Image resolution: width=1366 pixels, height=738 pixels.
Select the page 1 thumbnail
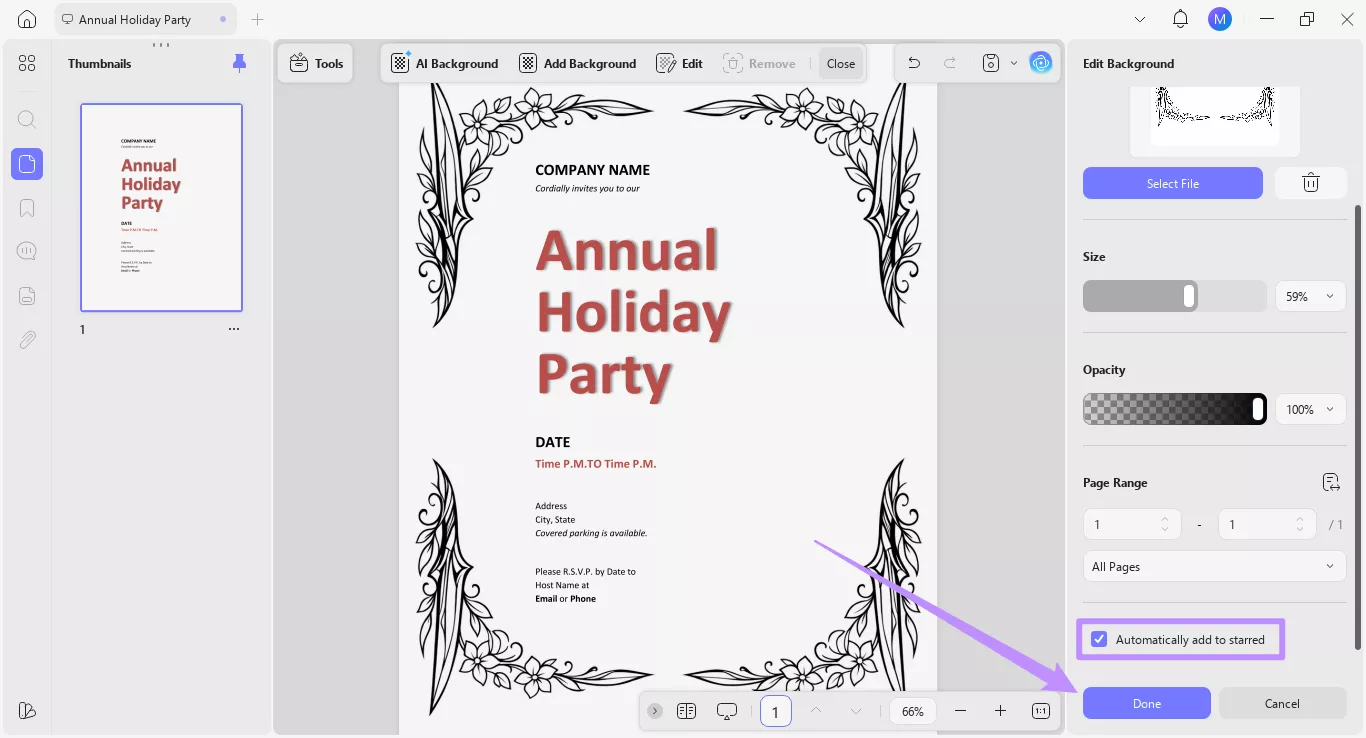click(161, 207)
